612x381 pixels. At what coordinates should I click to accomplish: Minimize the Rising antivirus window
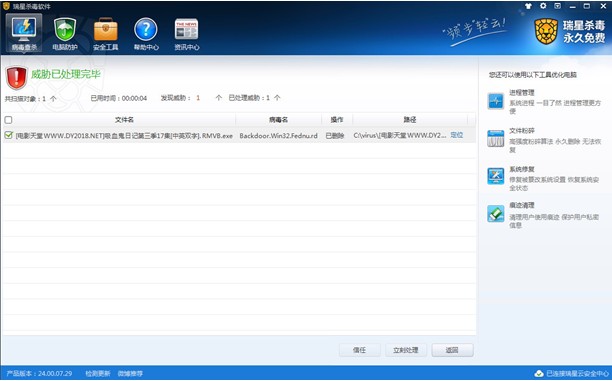pyautogui.click(x=572, y=6)
